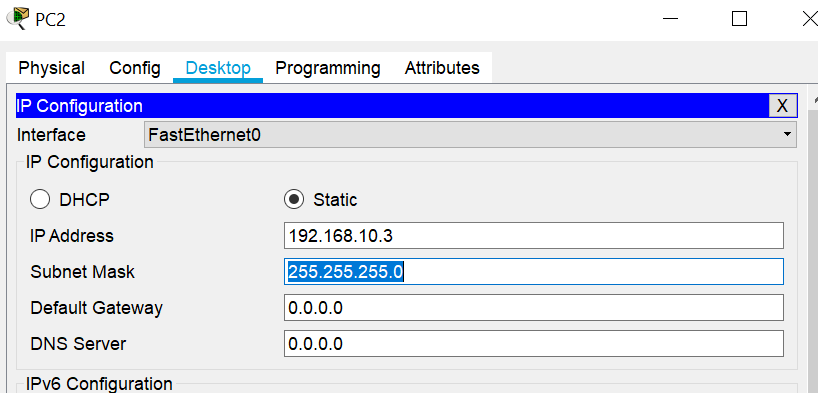Click the IP Address field 192.168.10.3
The height and width of the screenshot is (393, 818).
(x=534, y=236)
